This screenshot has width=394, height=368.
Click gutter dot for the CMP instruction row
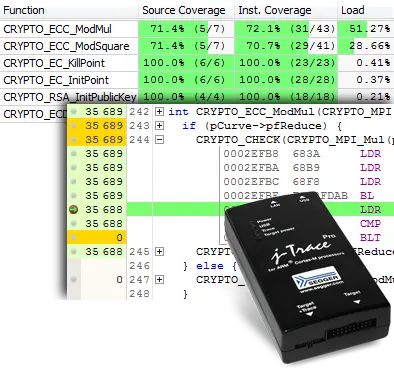coord(74,224)
